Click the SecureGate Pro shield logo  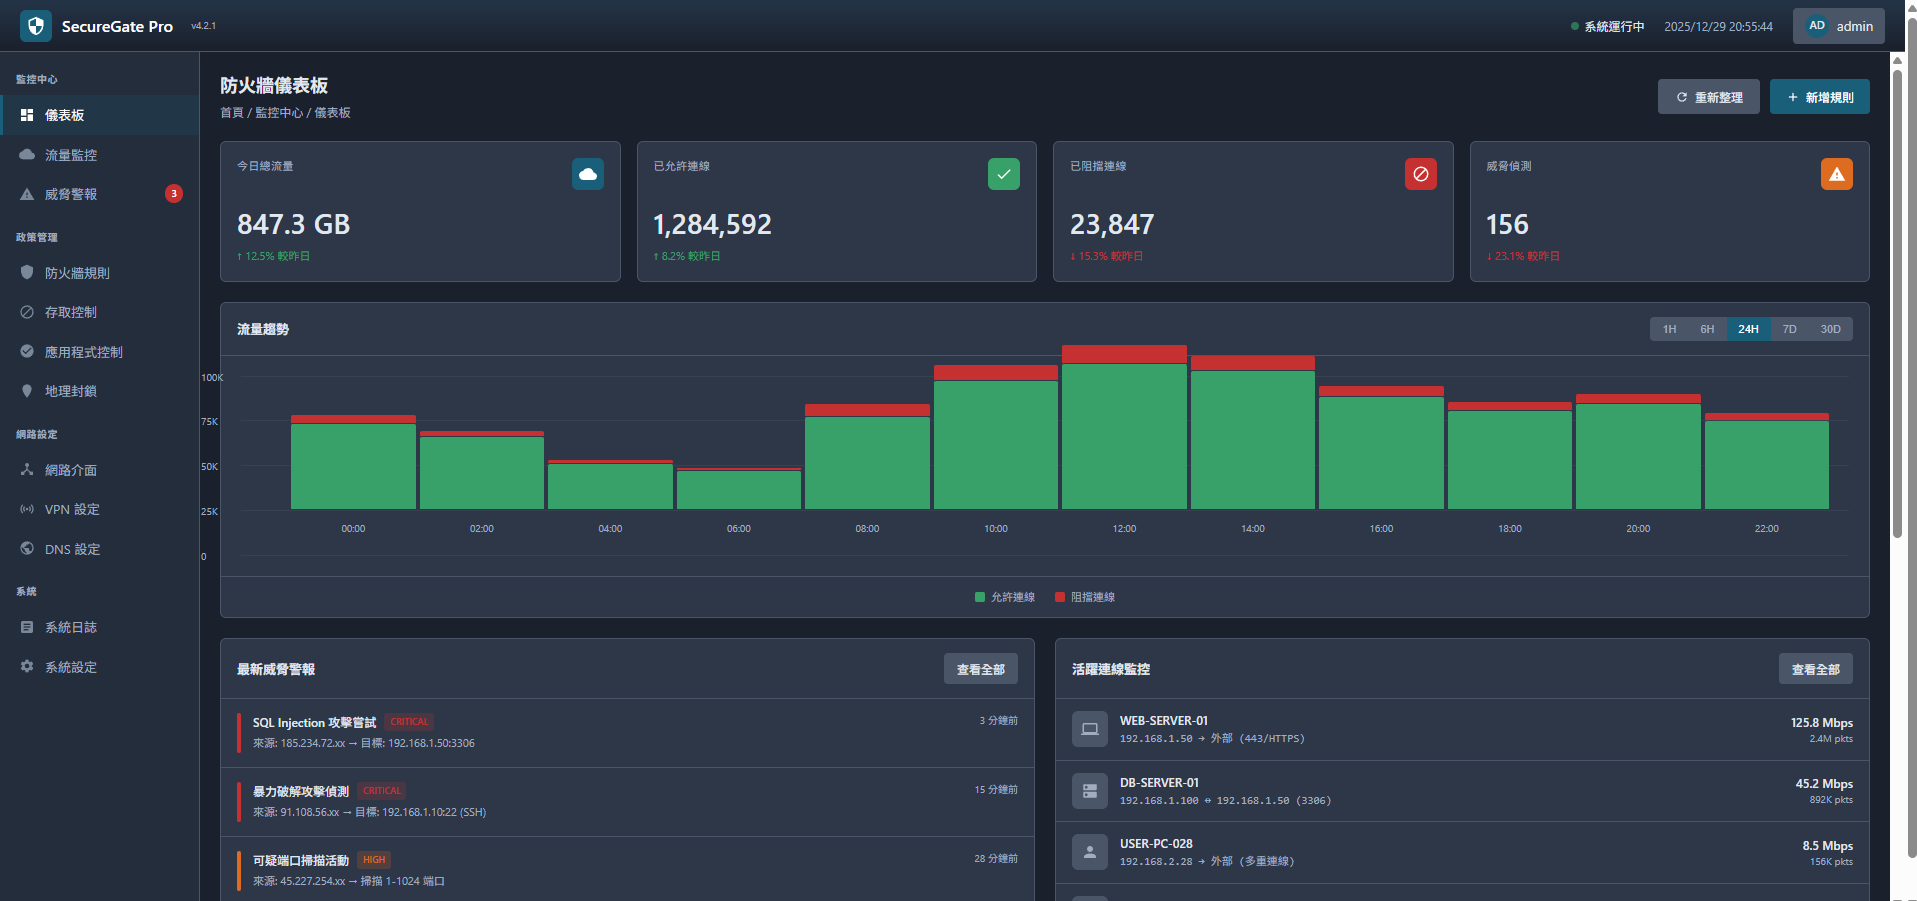point(36,26)
